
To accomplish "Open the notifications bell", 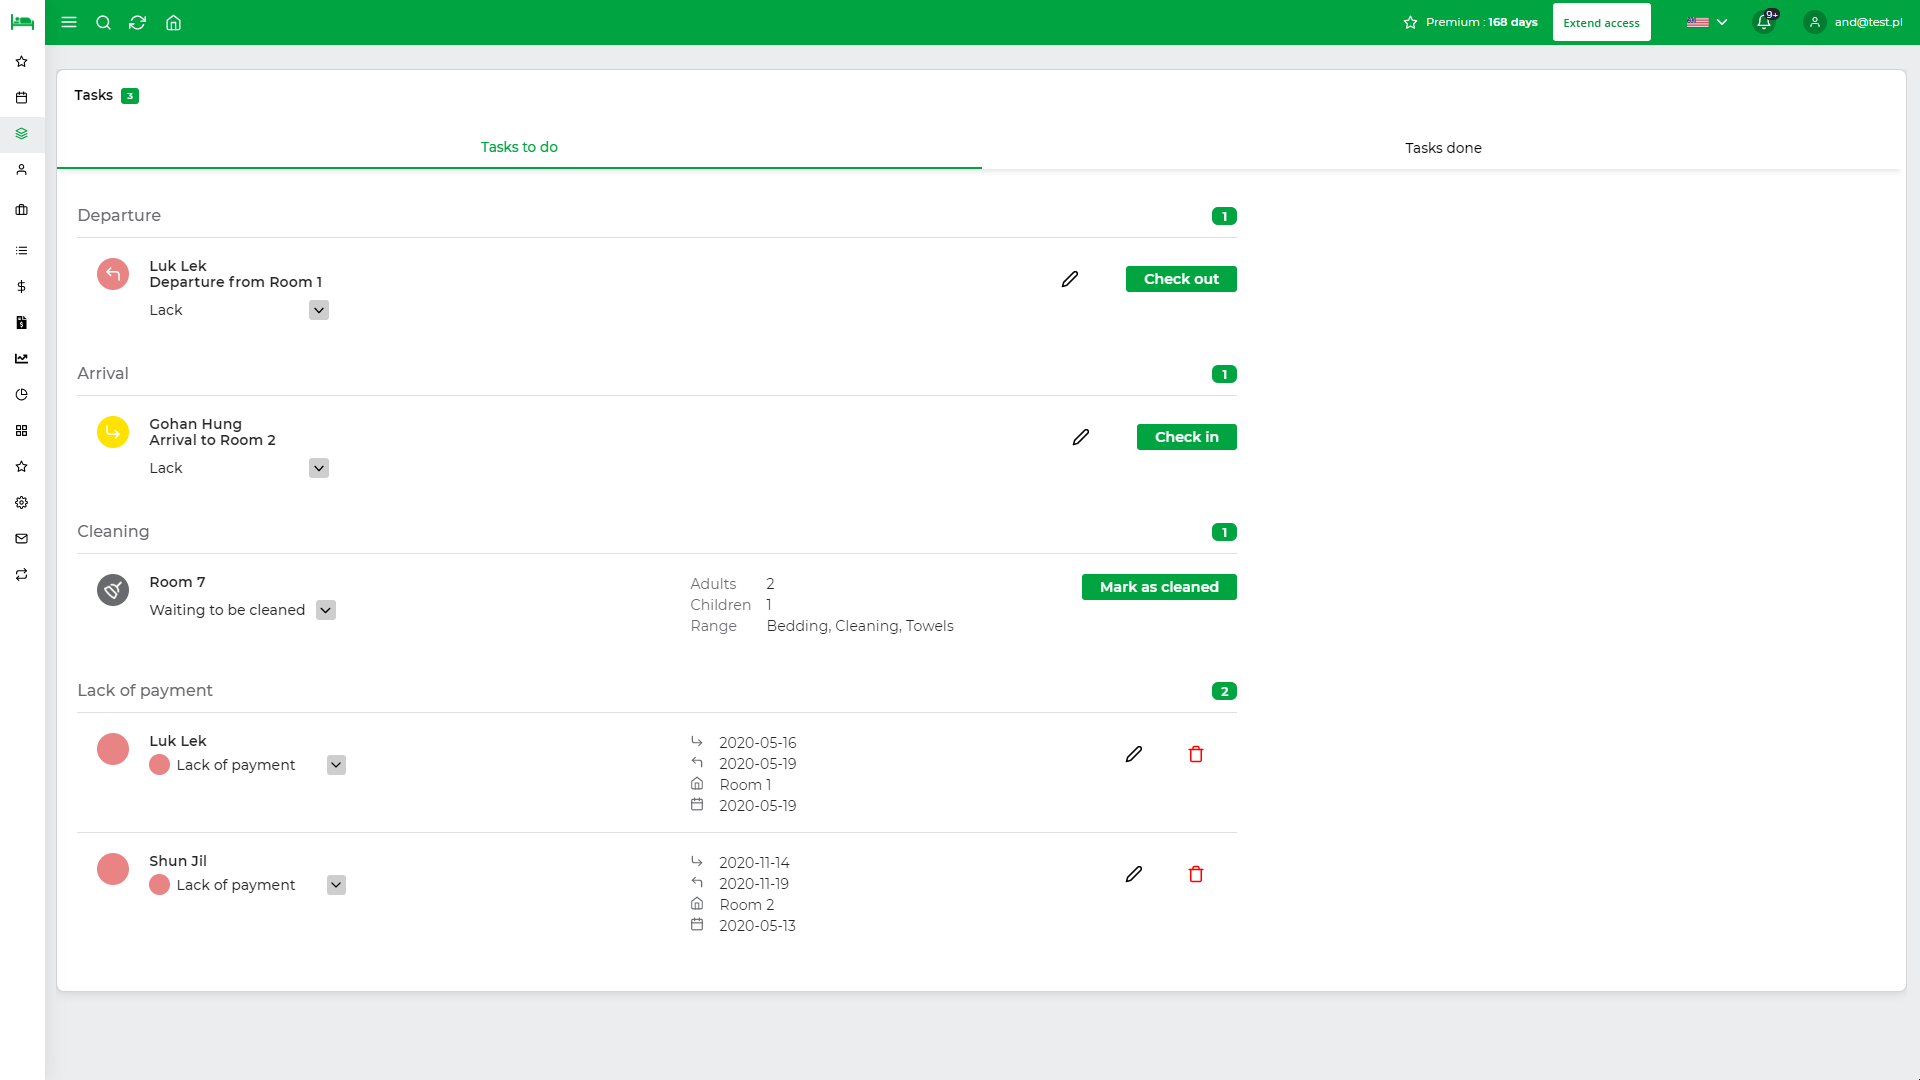I will (x=1764, y=22).
